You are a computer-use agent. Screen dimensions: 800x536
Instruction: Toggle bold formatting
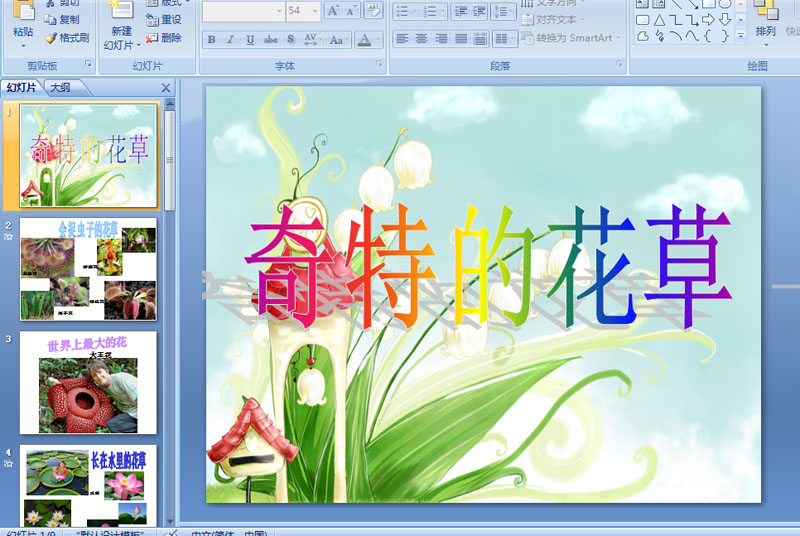211,40
